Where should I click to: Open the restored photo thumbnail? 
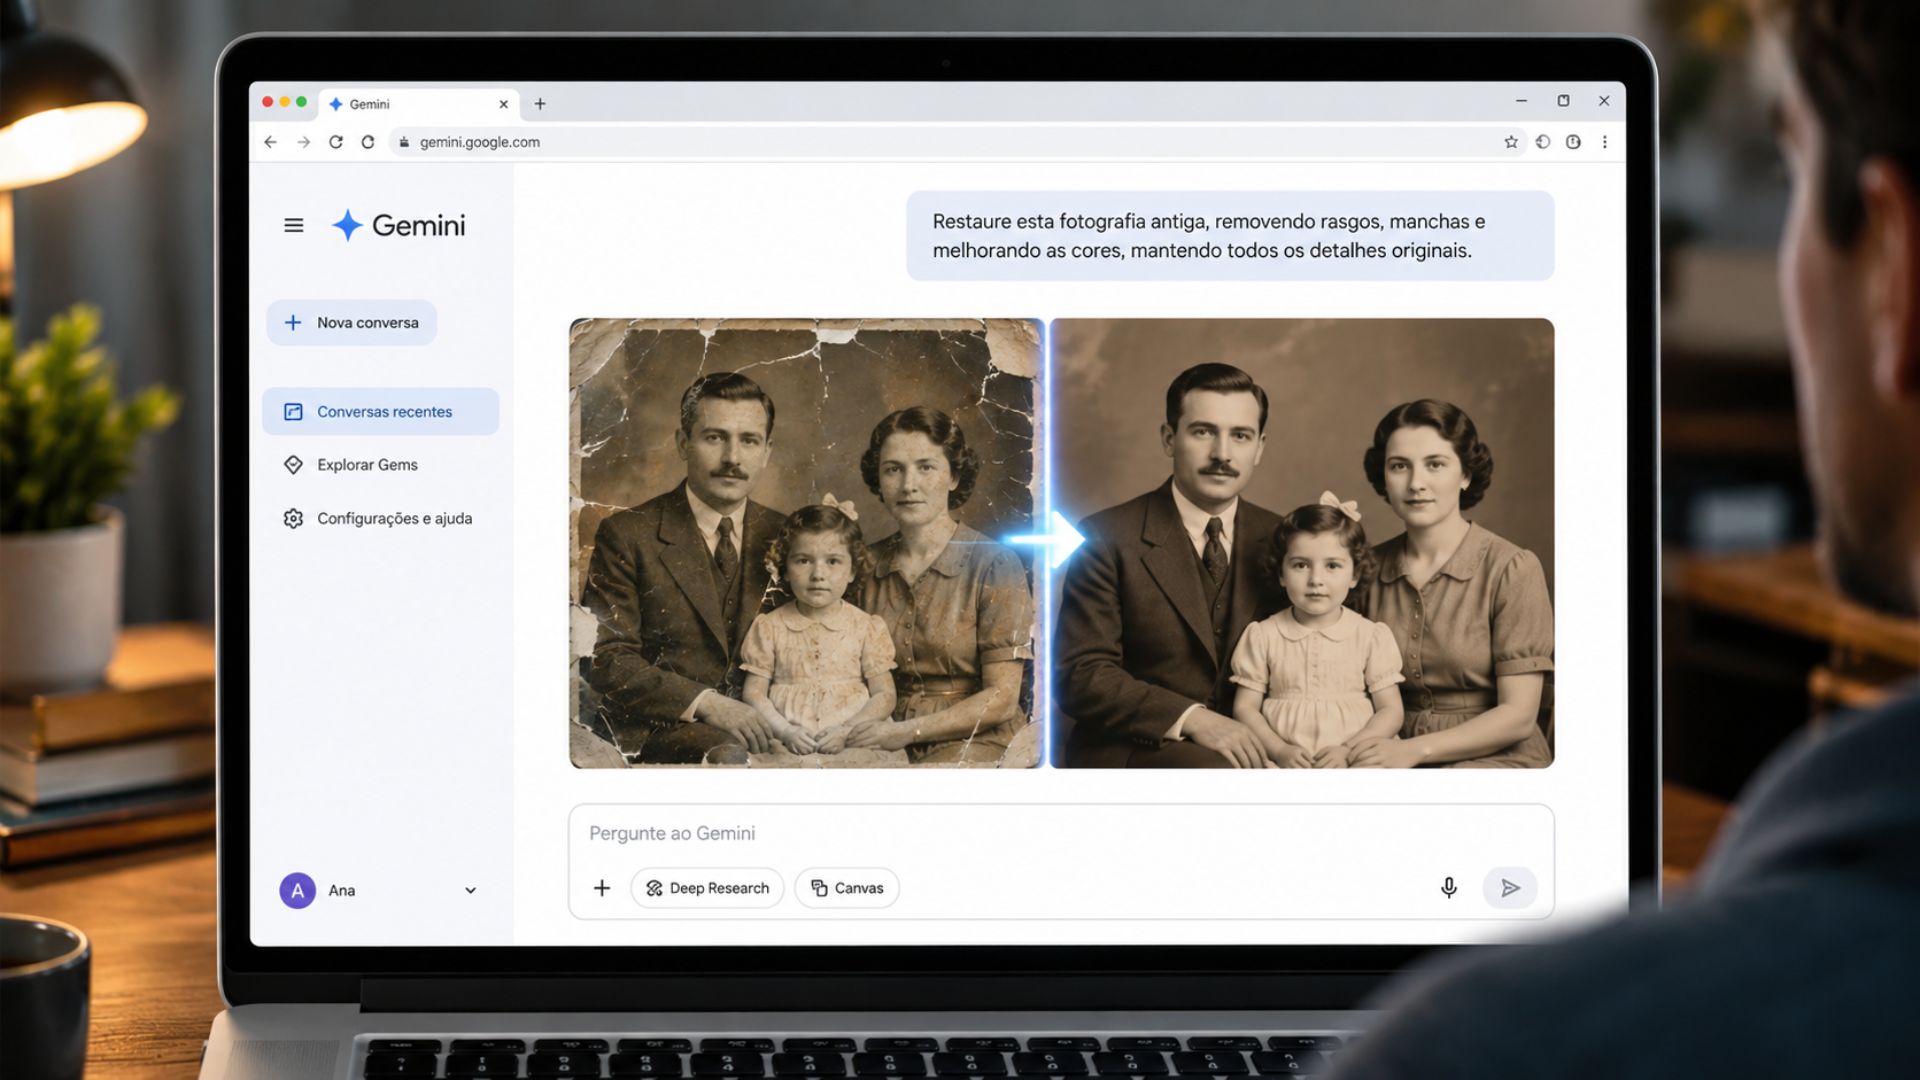[1302, 543]
